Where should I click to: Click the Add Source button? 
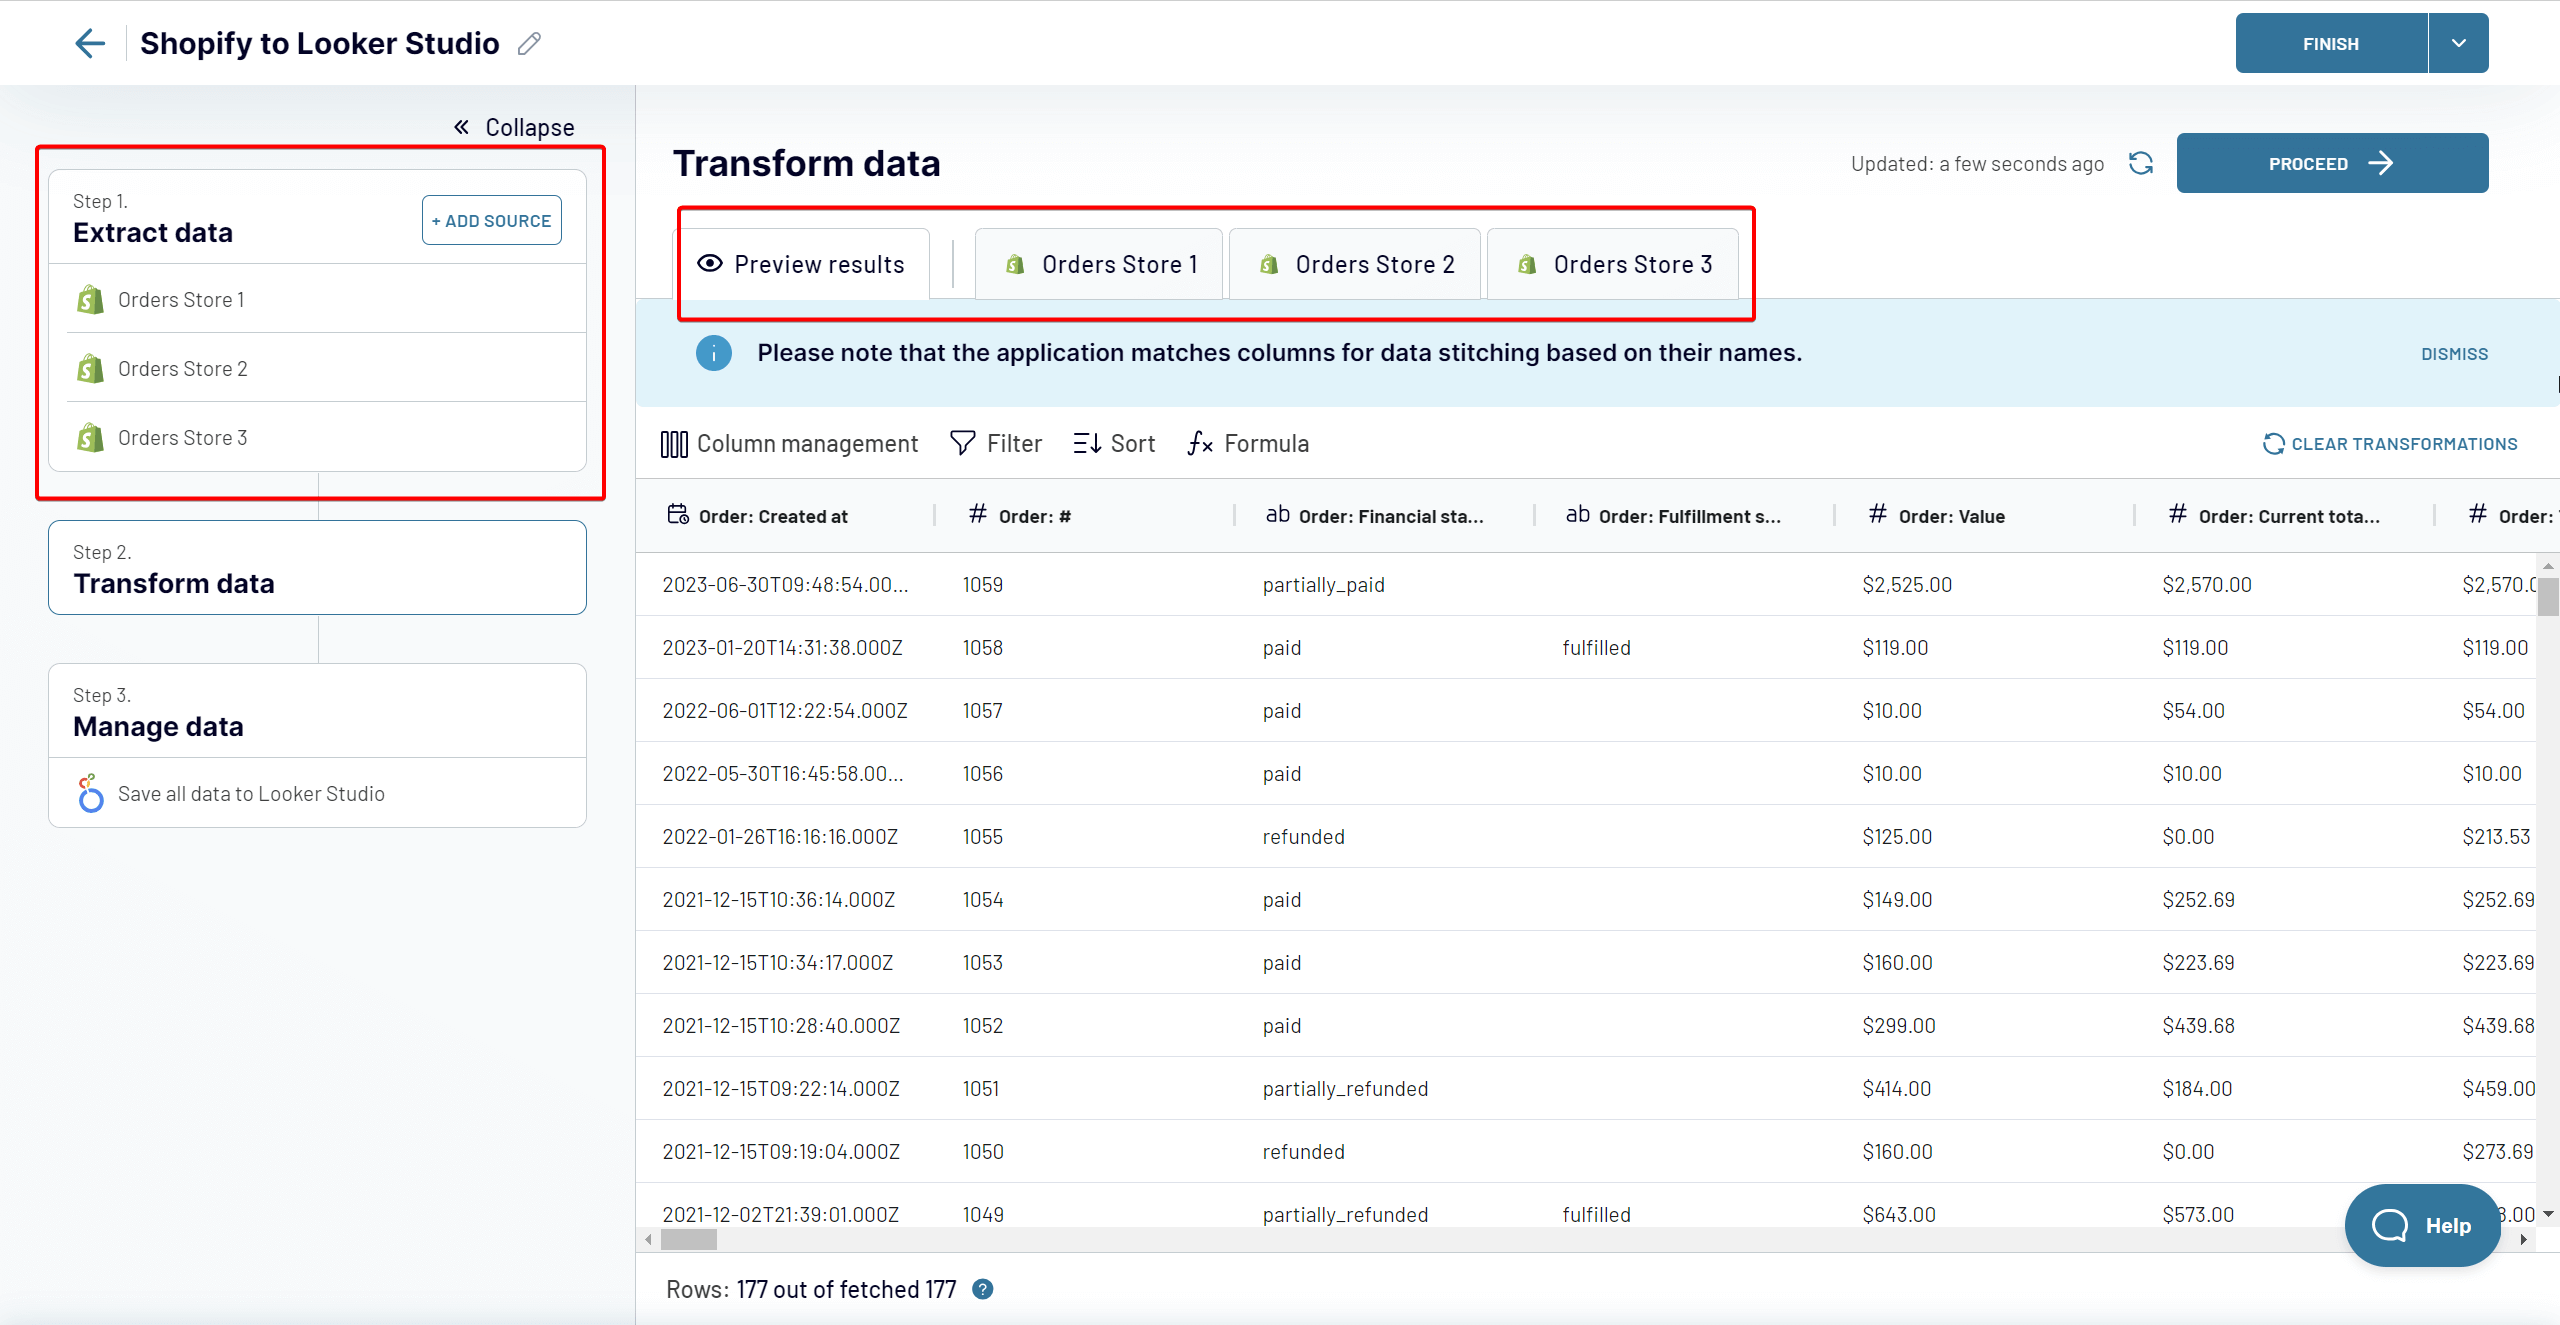[x=492, y=220]
